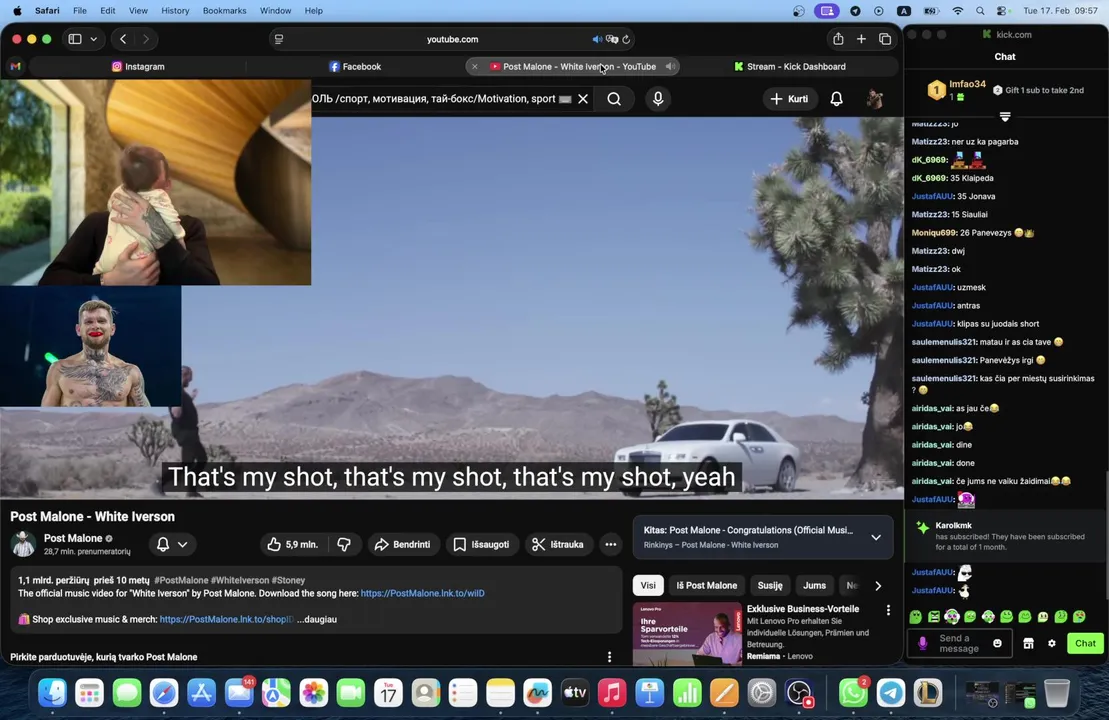Viewport: 1109px width, 720px height.
Task: Dislike the video with thumbs down
Action: (x=344, y=545)
